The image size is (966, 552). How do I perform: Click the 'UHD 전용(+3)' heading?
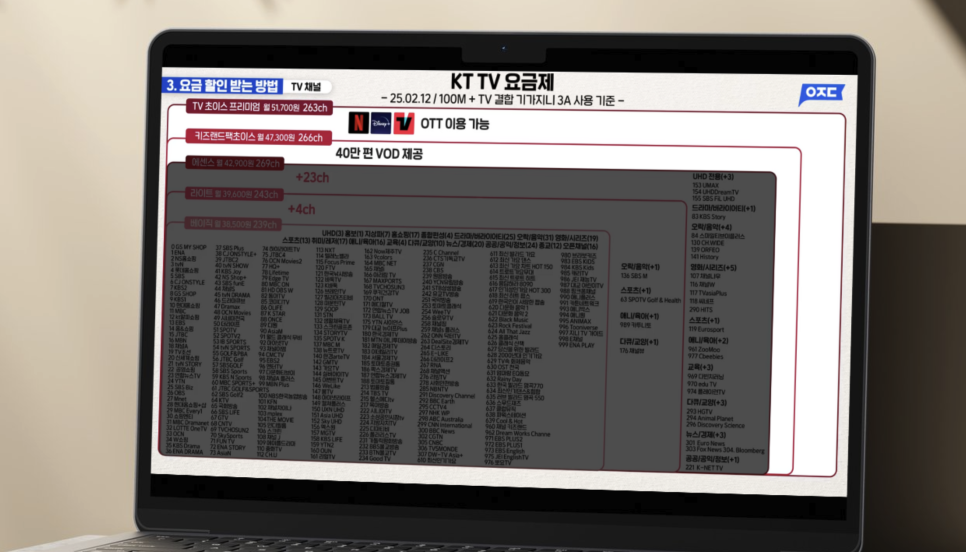(713, 177)
